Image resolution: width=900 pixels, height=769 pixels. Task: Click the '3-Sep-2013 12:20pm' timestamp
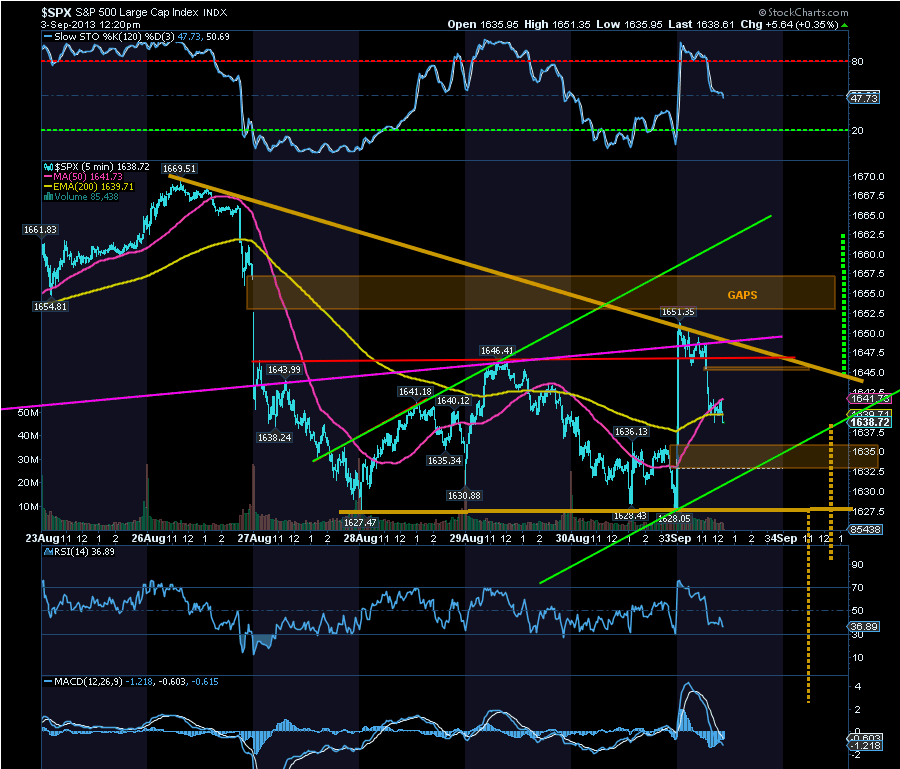90,25
